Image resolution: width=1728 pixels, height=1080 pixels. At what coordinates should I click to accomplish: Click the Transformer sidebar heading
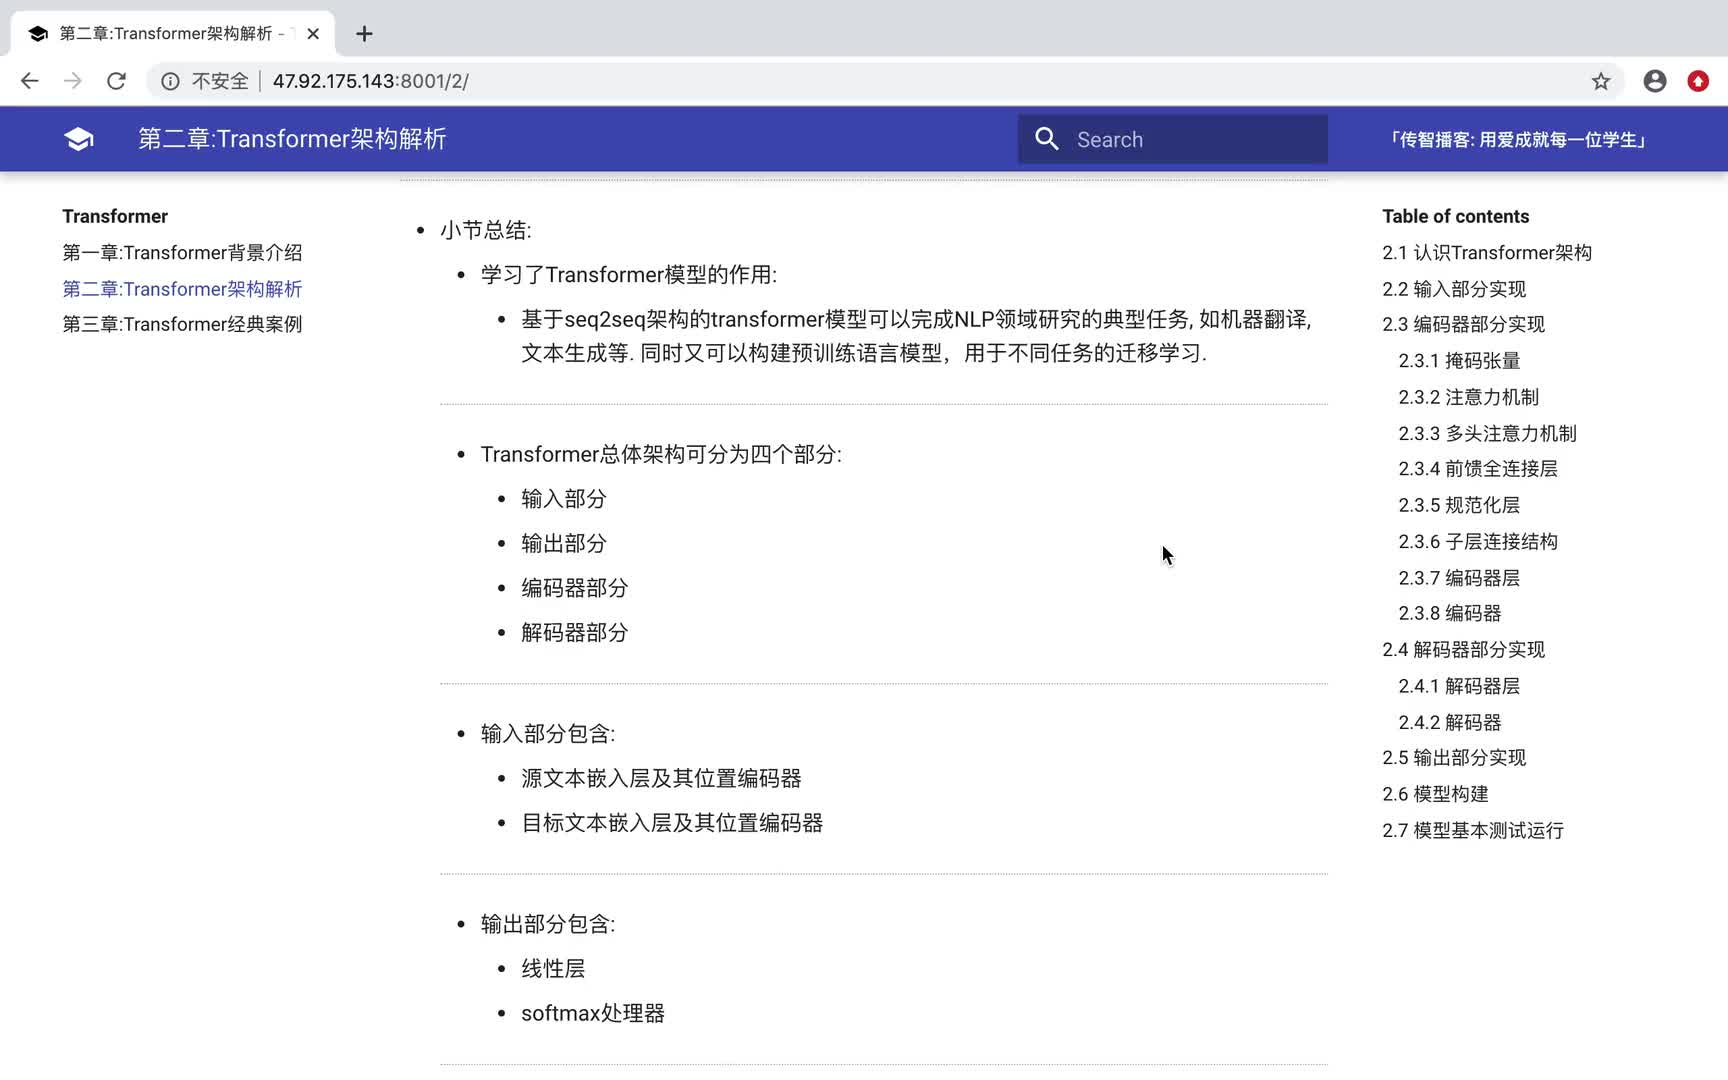pyautogui.click(x=115, y=216)
